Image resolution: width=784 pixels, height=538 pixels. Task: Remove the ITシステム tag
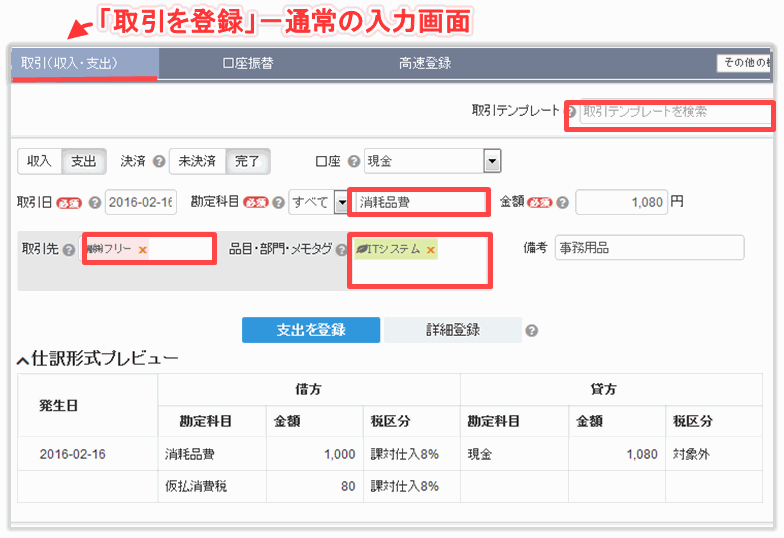tap(430, 250)
